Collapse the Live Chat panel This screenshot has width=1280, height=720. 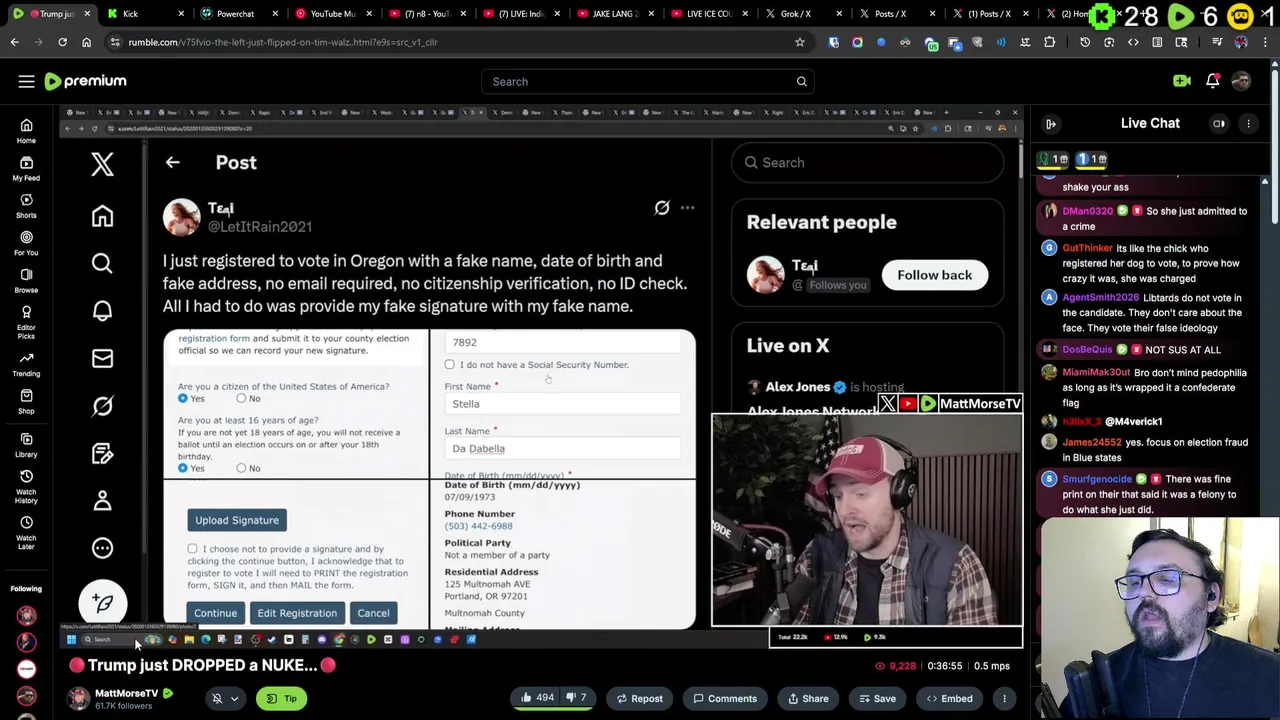1051,124
